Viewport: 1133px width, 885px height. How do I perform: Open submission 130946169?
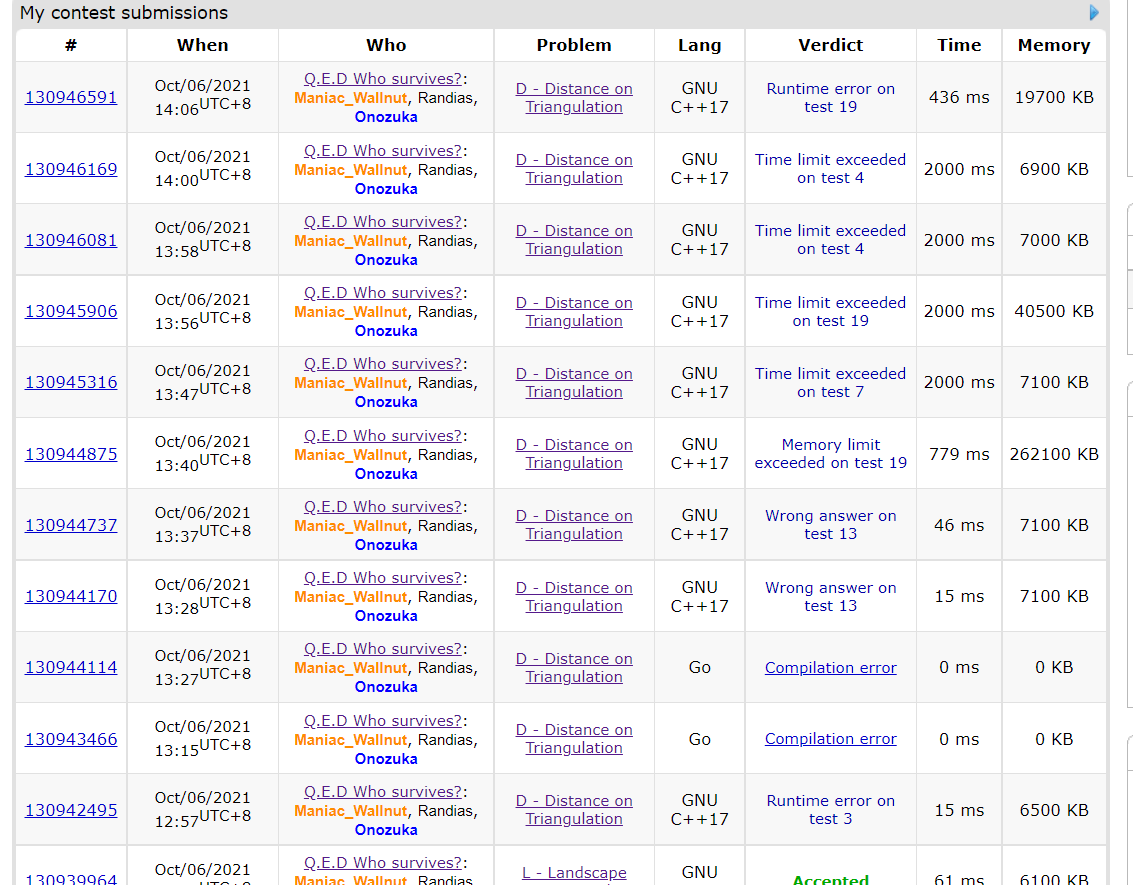[71, 169]
